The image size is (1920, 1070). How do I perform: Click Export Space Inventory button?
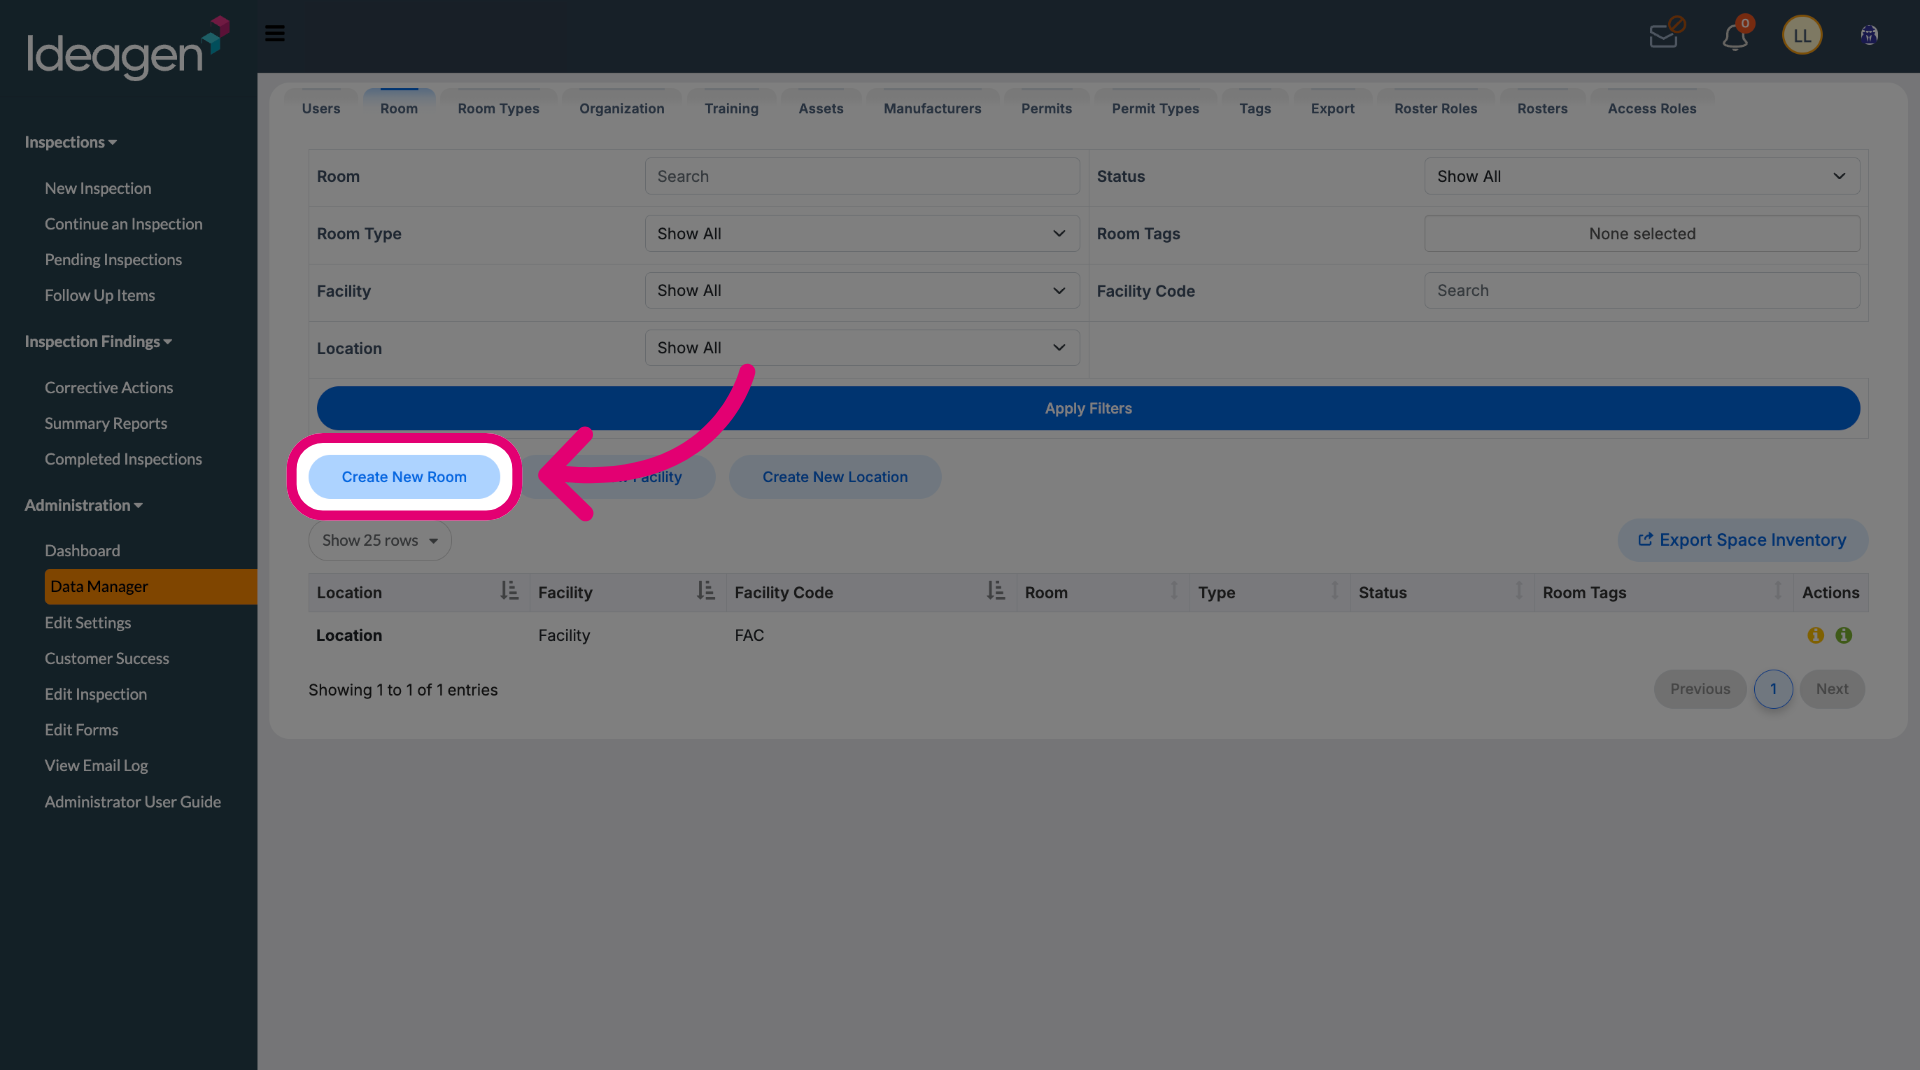[x=1742, y=540]
